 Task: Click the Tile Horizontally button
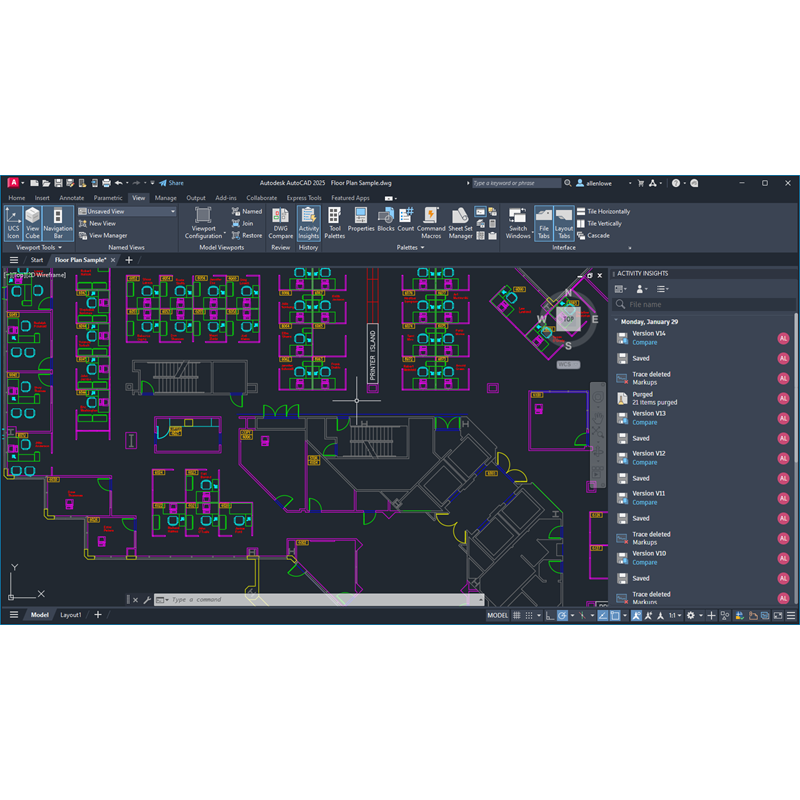coord(608,212)
